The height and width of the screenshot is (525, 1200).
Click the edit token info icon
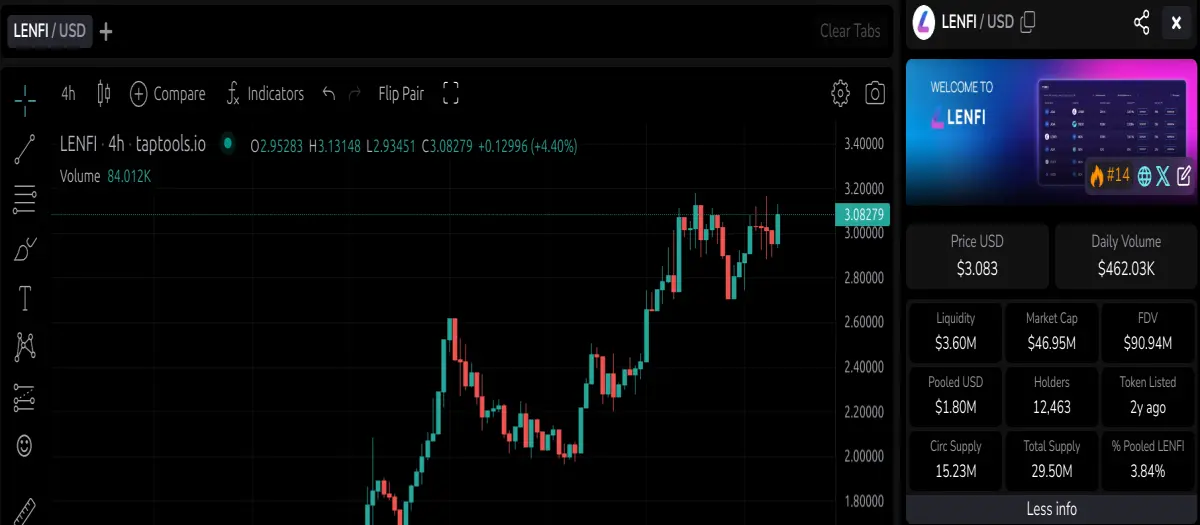coord(1183,176)
